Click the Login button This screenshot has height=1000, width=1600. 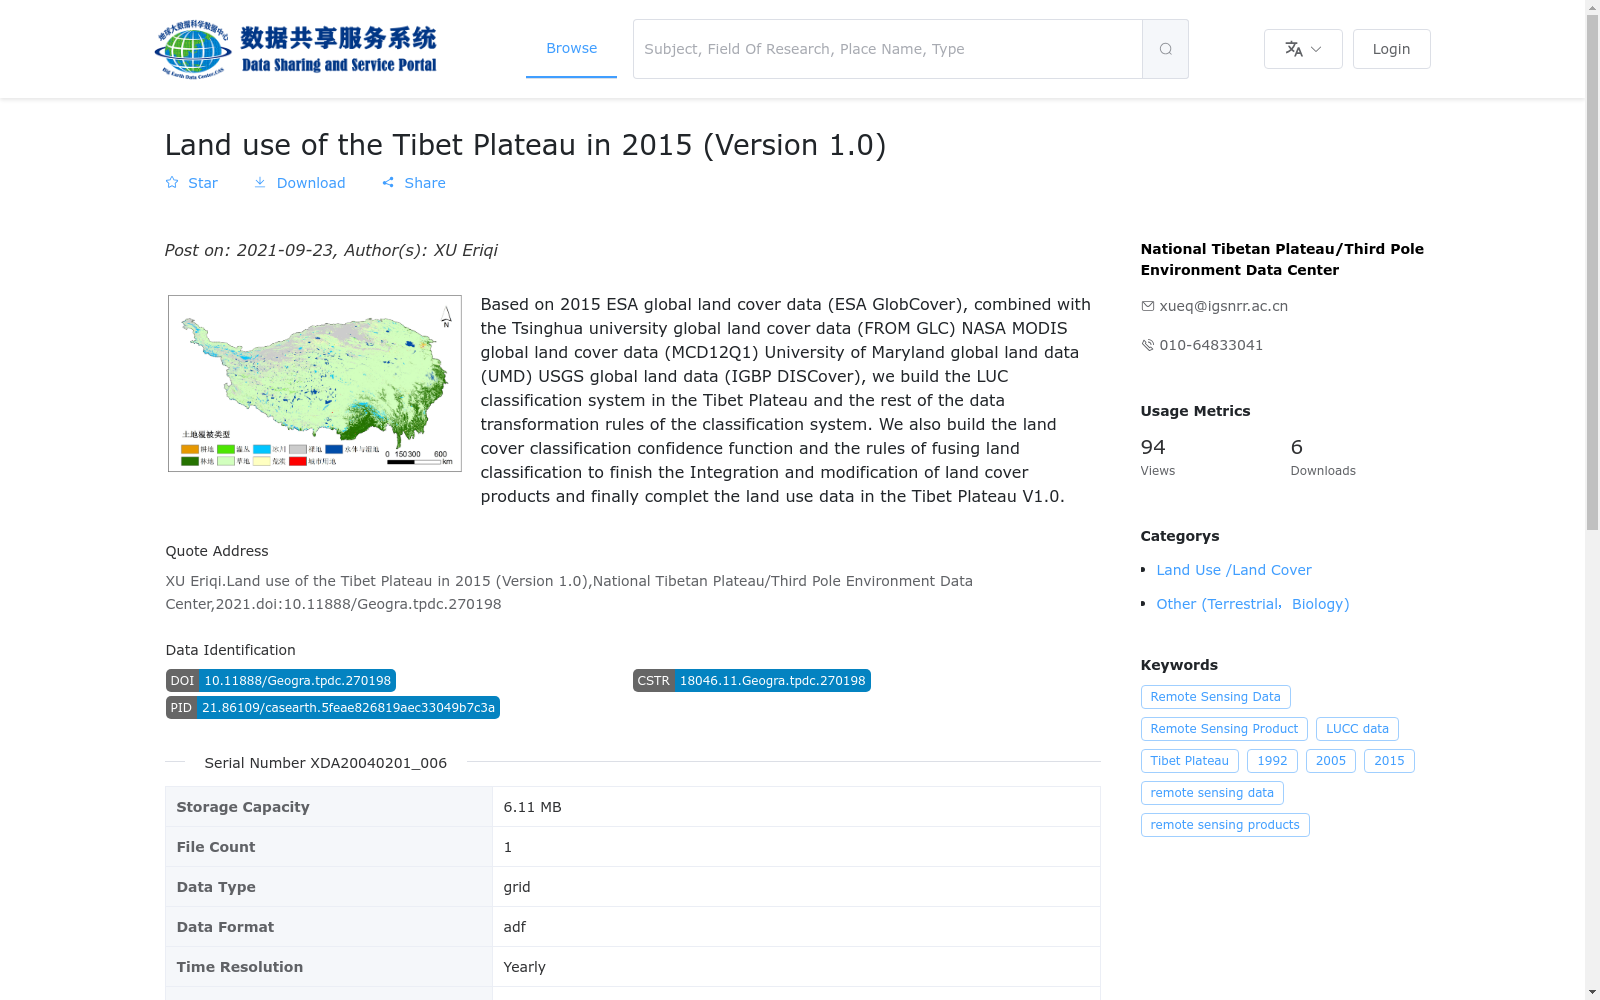pos(1391,49)
